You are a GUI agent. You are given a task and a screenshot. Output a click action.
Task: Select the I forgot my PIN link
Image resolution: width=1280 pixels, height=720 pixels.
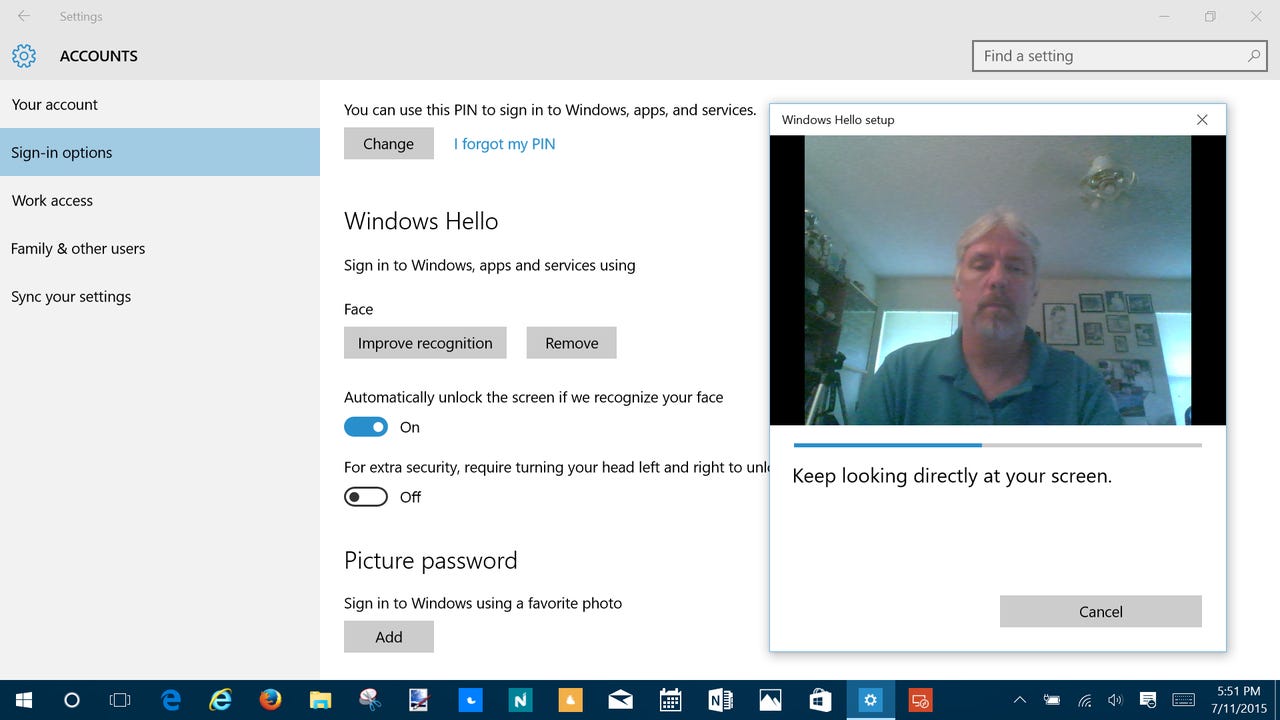504,143
